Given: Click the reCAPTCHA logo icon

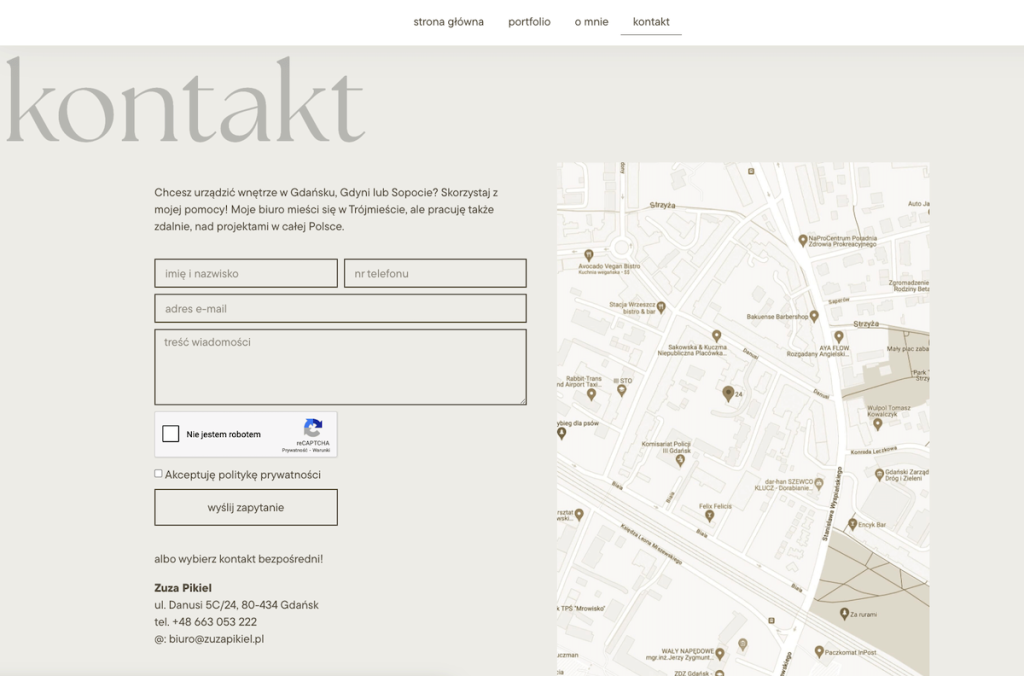Looking at the screenshot, I should point(313,427).
